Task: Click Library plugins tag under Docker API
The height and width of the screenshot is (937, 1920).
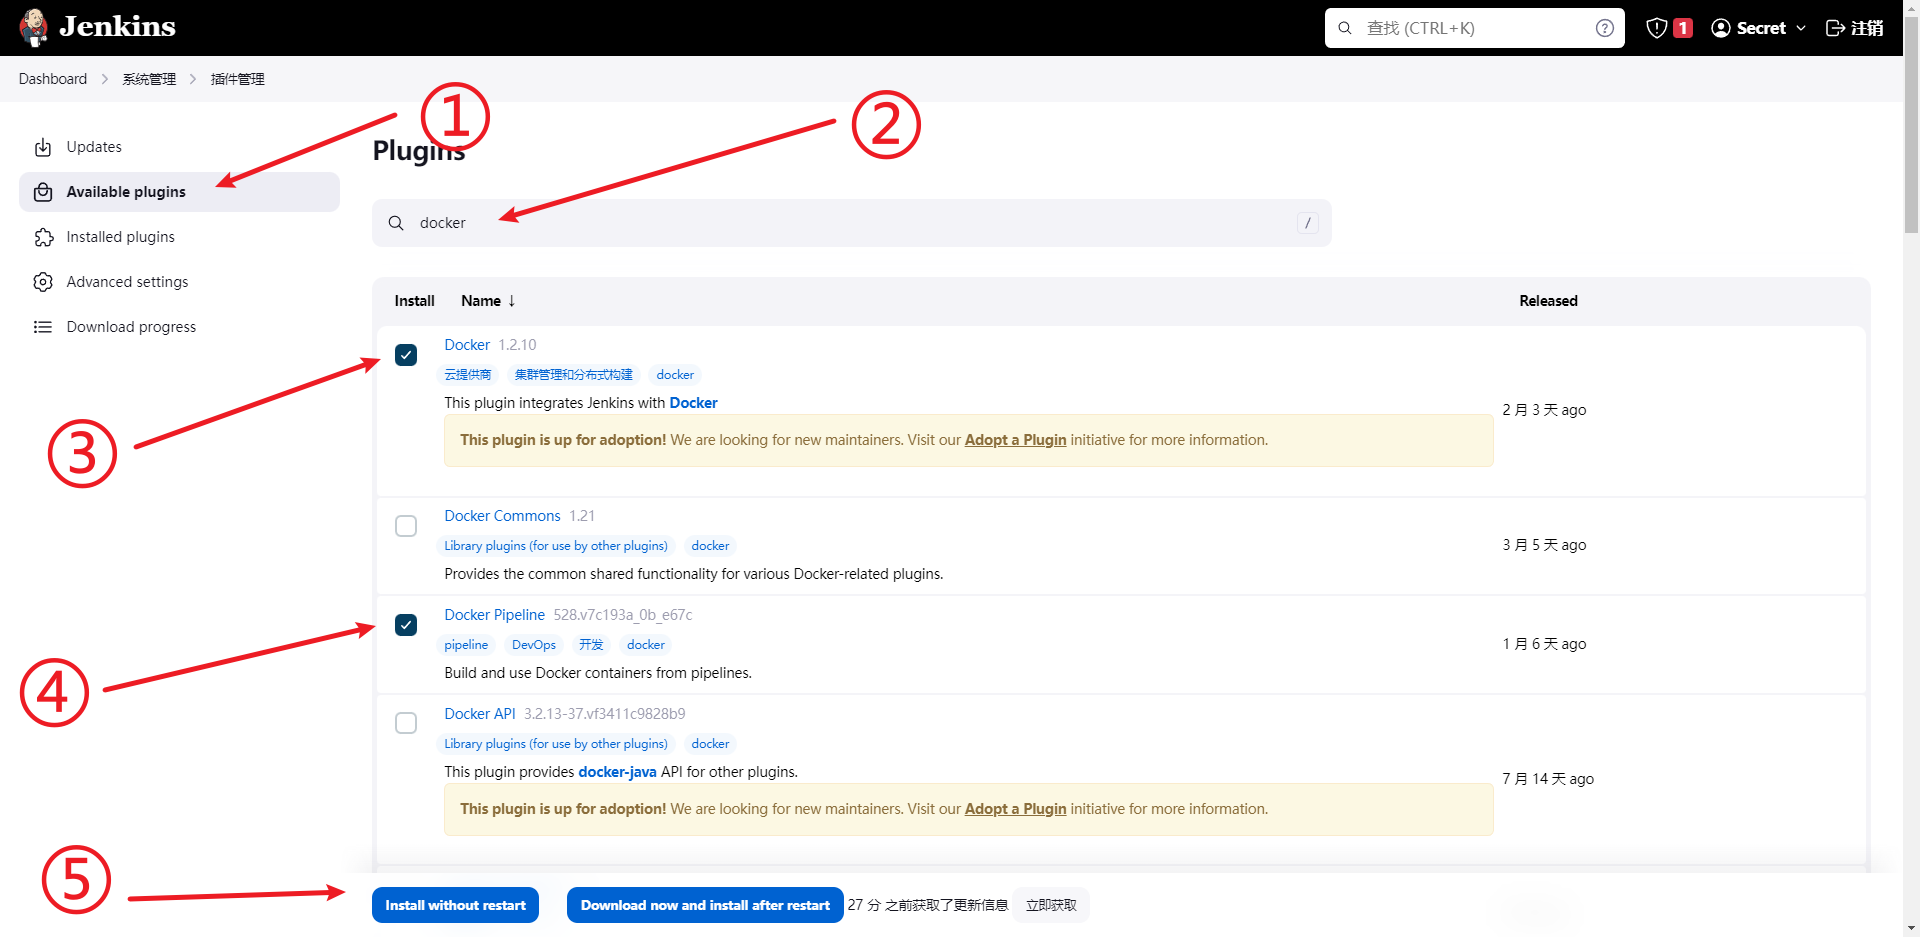Action: point(556,744)
